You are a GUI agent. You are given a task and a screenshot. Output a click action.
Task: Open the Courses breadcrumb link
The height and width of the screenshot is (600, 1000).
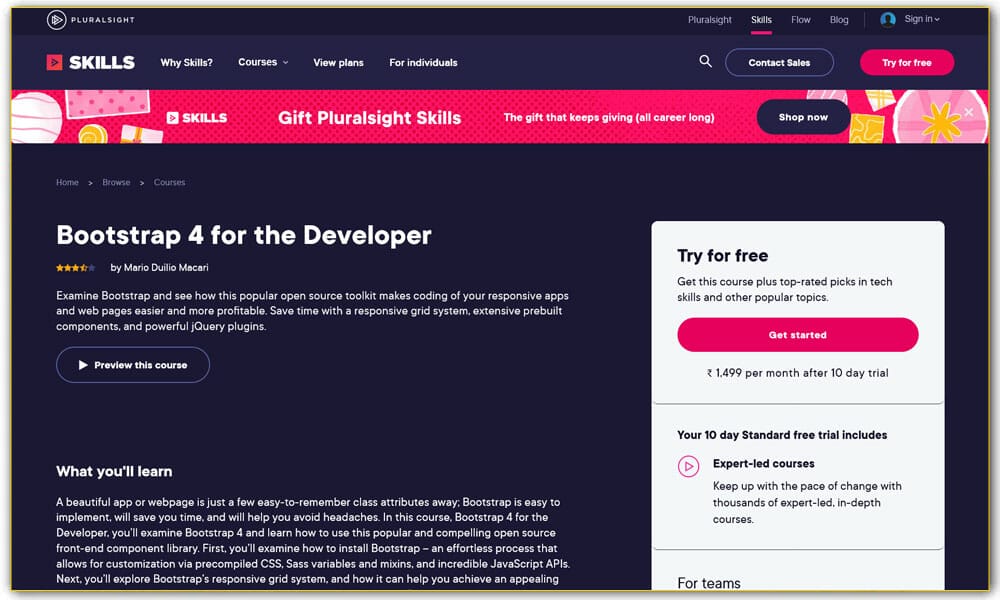click(169, 182)
